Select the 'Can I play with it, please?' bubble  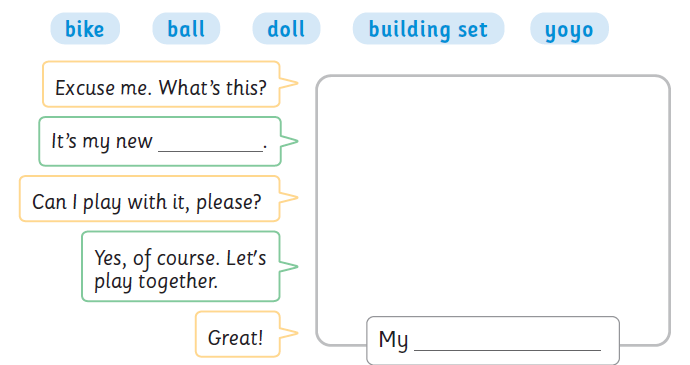pyautogui.click(x=150, y=199)
